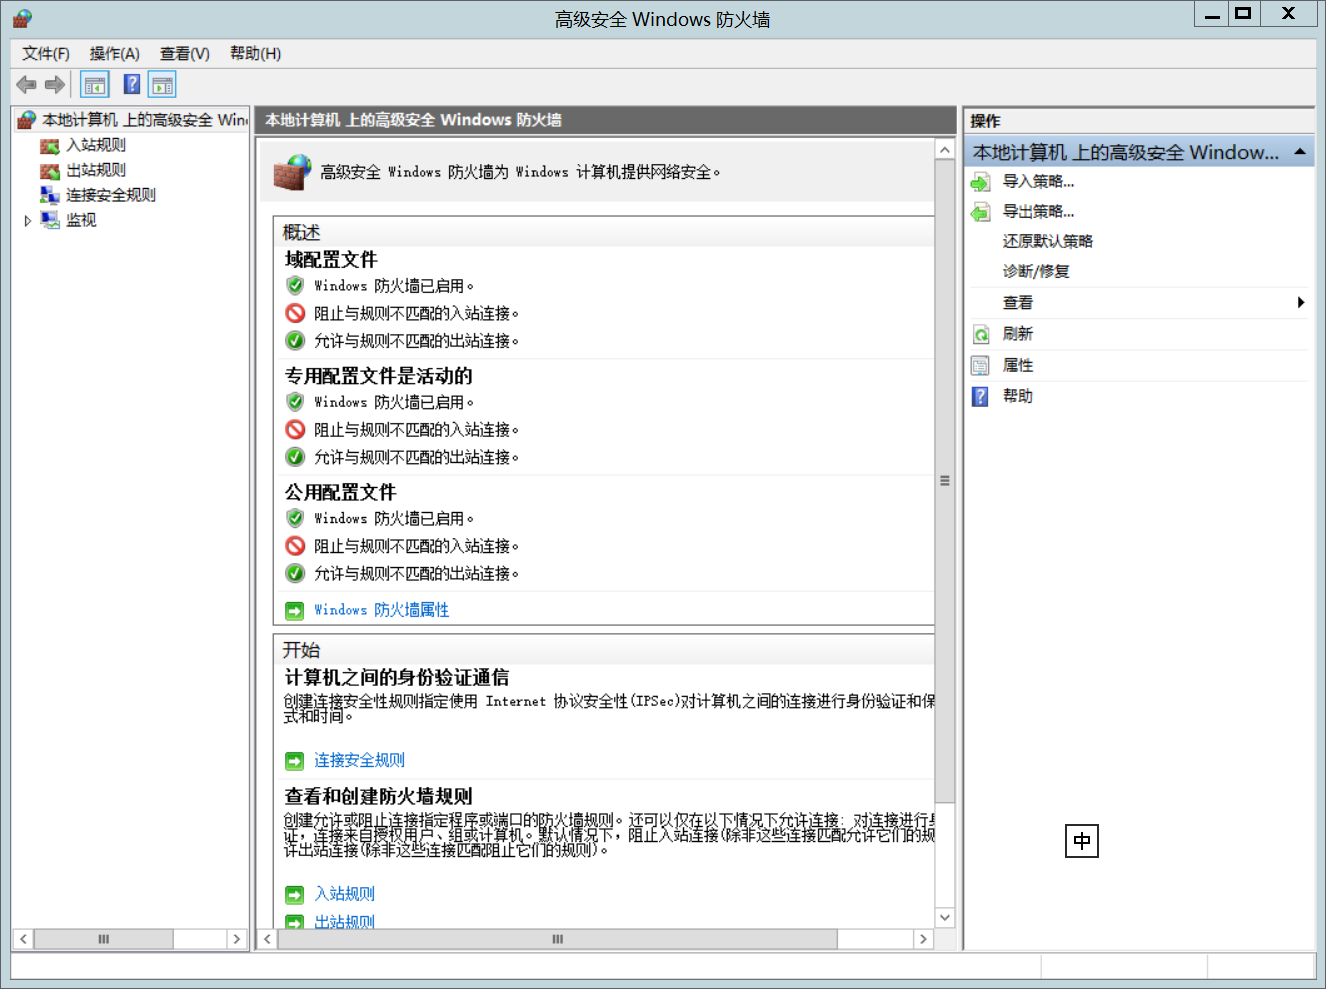Viewport: 1326px width, 989px height.
Task: Click the 概述 section header
Action: click(x=301, y=233)
